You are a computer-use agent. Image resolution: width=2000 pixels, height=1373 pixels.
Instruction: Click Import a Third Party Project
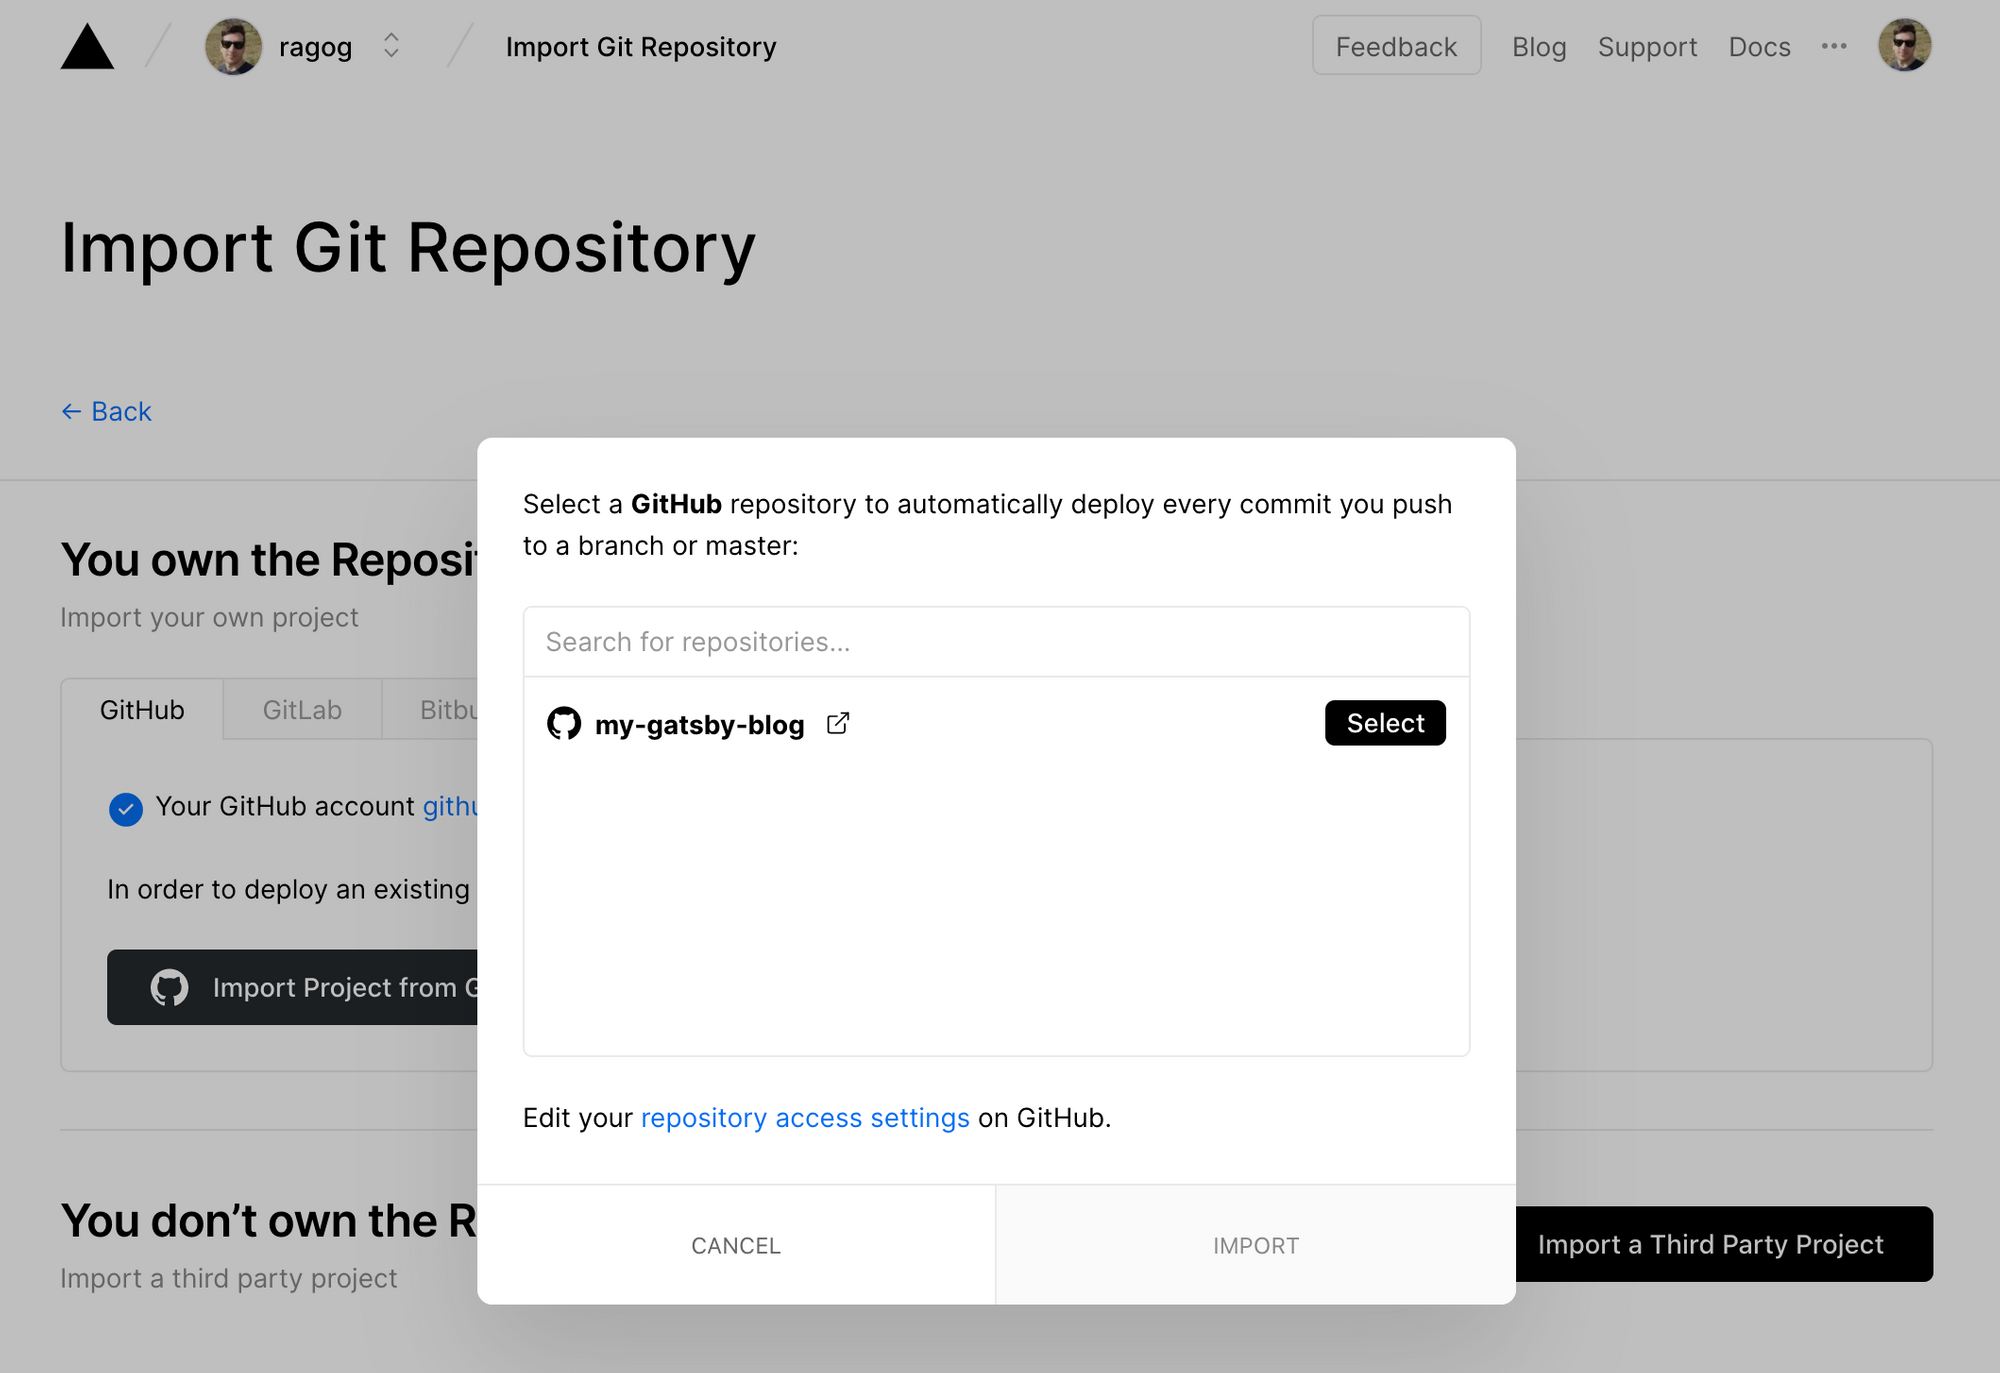1709,1244
